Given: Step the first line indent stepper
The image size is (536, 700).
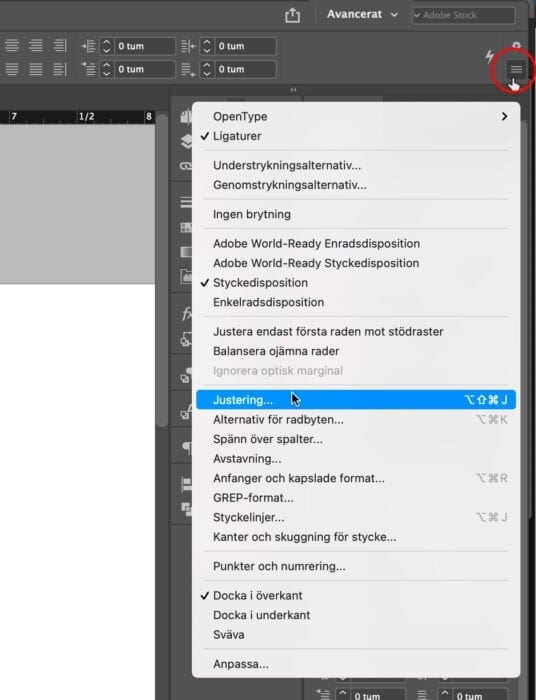Looking at the screenshot, I should (x=106, y=69).
